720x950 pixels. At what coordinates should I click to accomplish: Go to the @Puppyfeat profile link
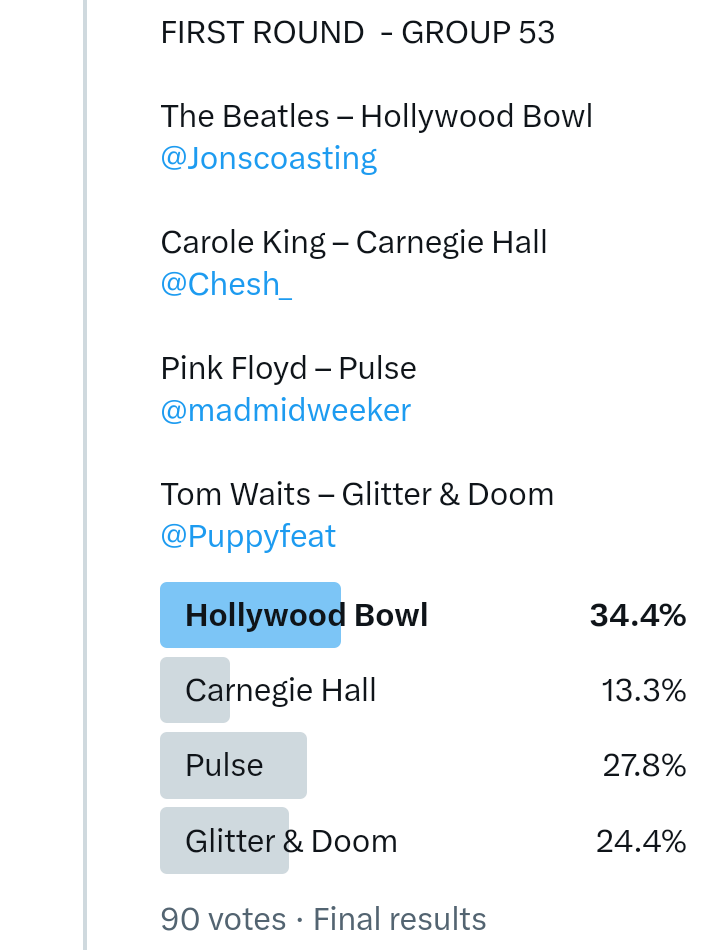pos(248,536)
